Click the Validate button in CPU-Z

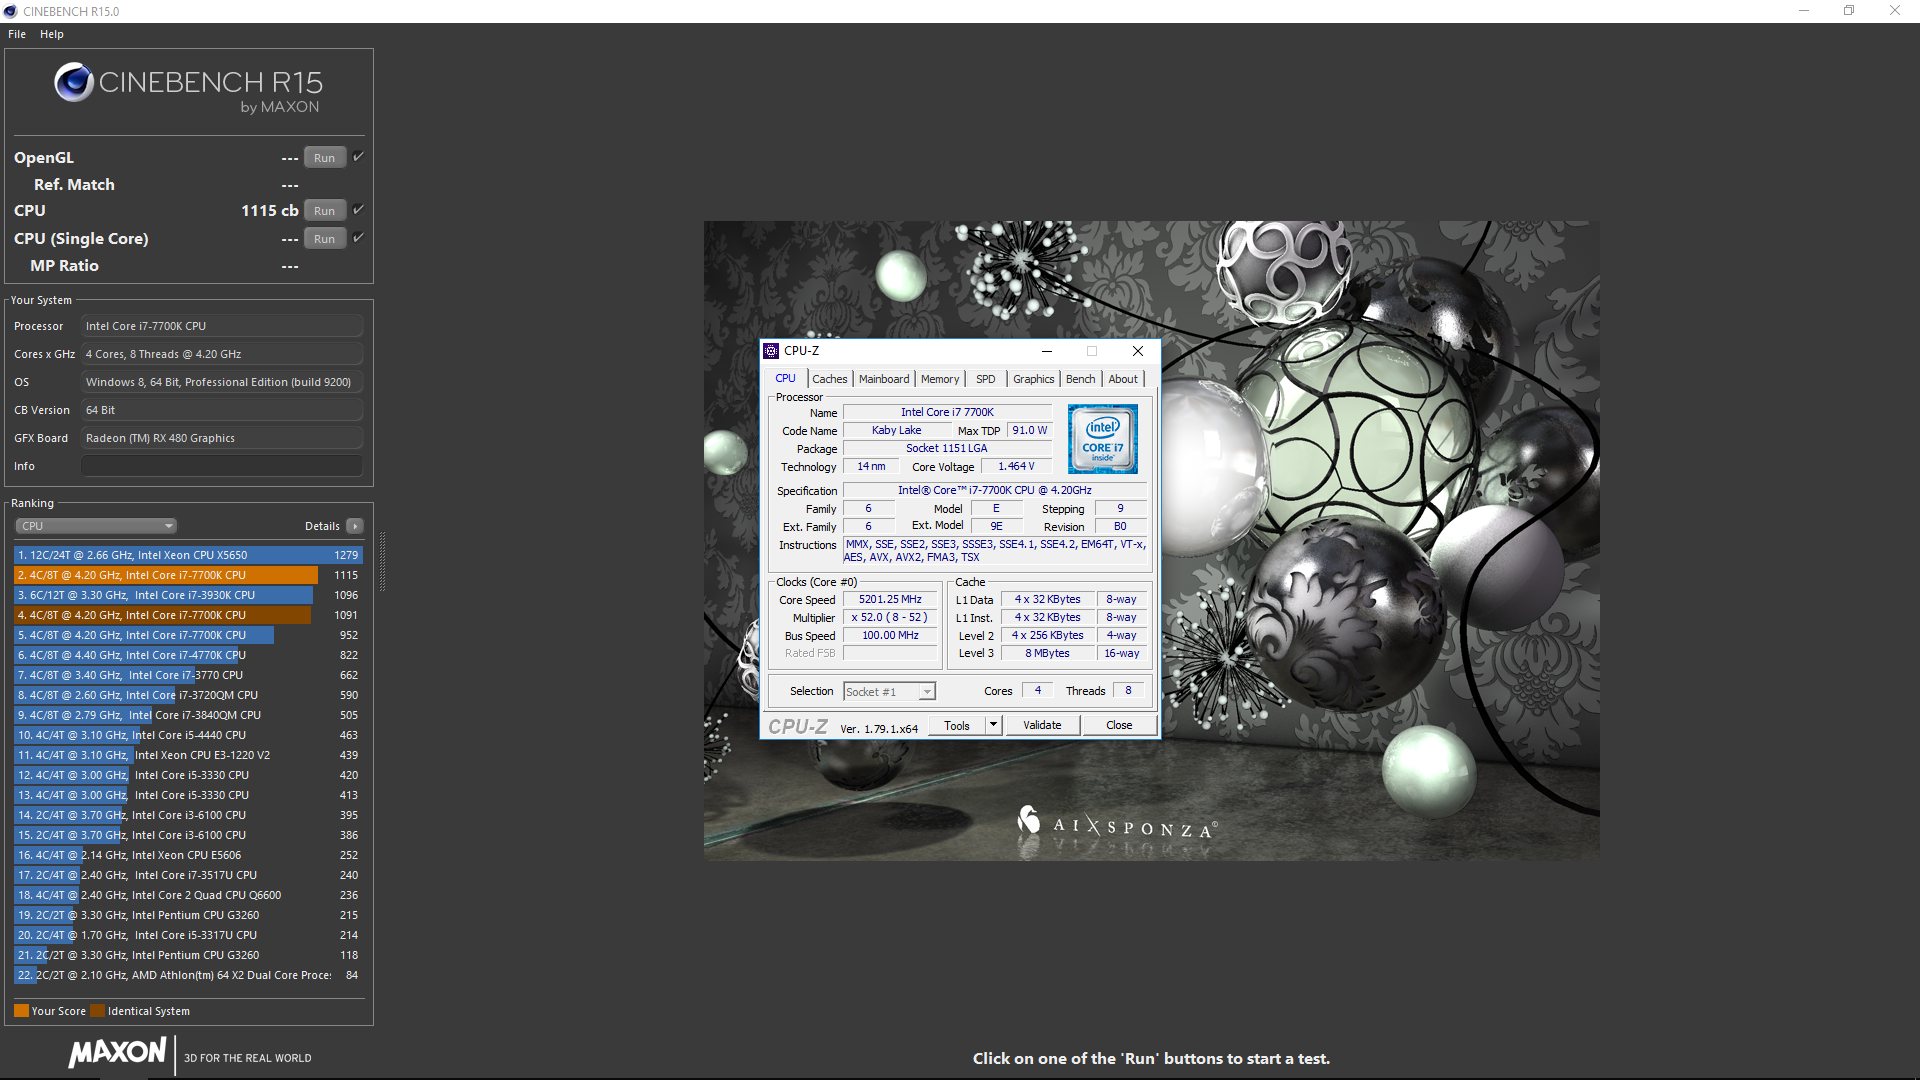[x=1042, y=725]
